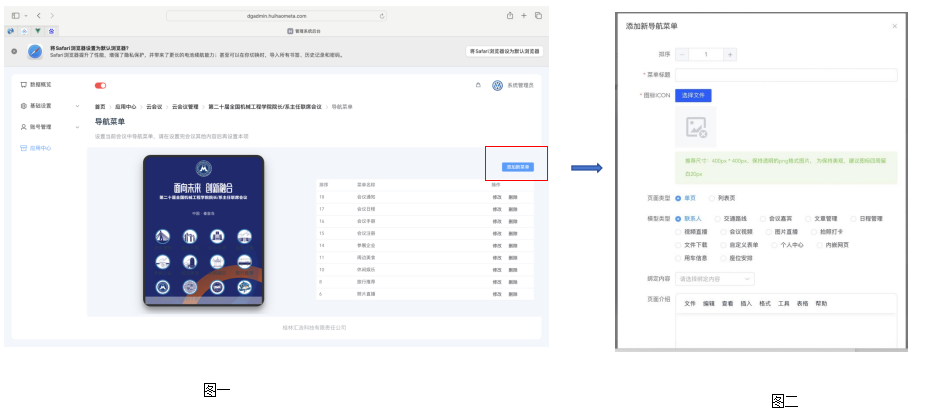The image size is (925, 413).
Task: Open the 表格 editor menu
Action: tap(802, 304)
